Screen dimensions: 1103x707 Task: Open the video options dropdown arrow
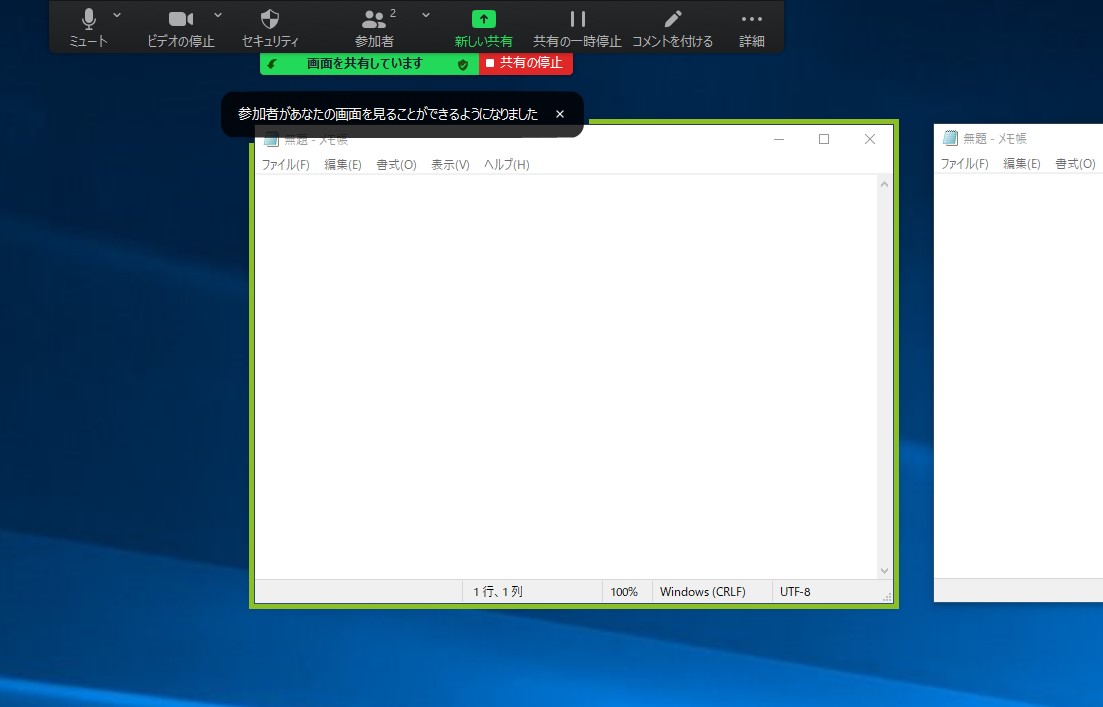(218, 14)
